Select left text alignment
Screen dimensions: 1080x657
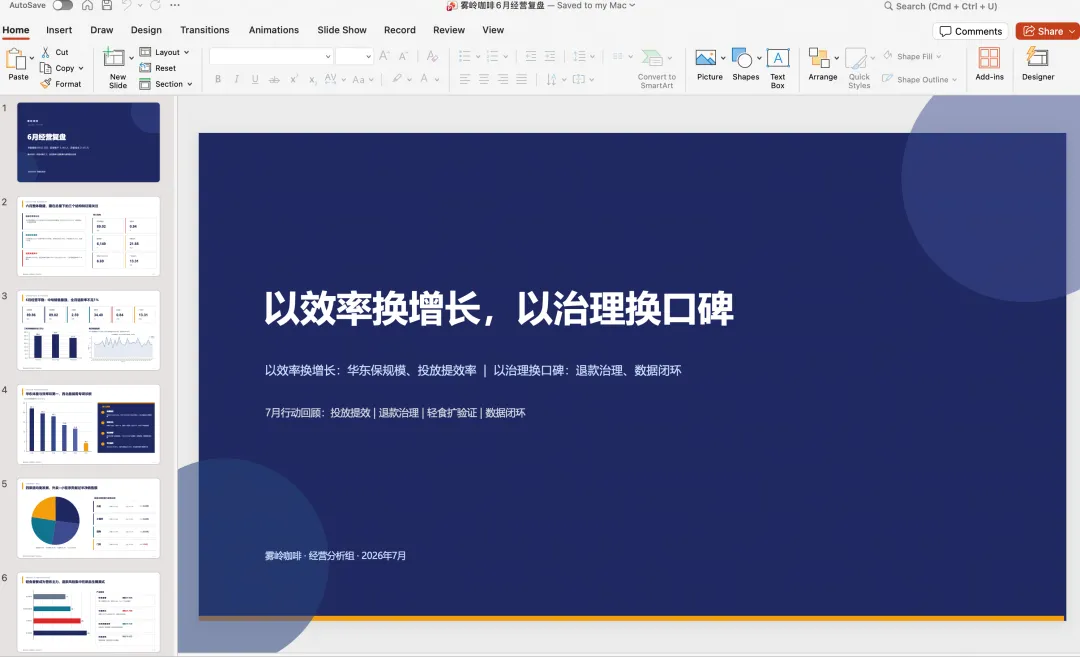465,79
